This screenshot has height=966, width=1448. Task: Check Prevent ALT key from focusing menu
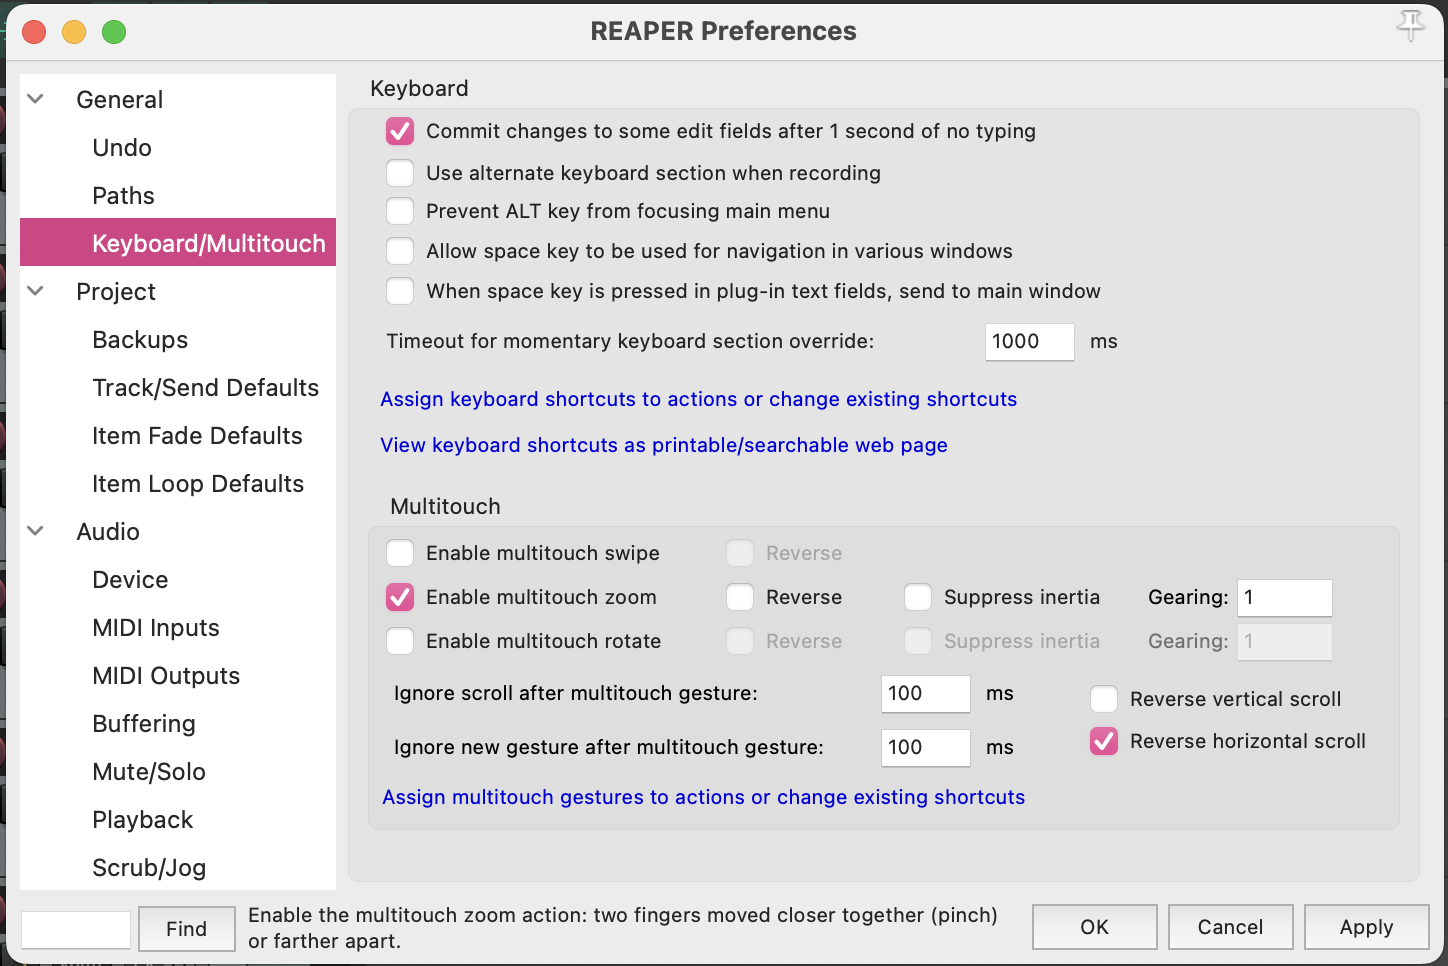(x=400, y=211)
